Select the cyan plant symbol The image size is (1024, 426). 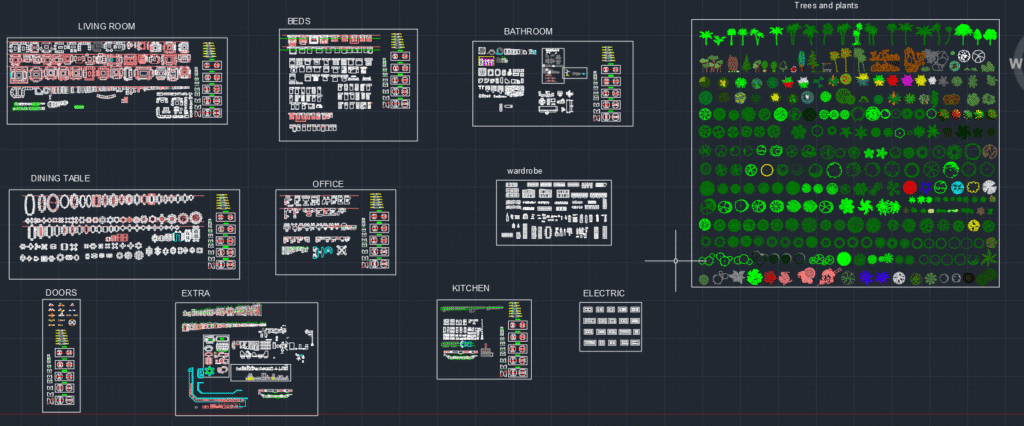coord(957,188)
